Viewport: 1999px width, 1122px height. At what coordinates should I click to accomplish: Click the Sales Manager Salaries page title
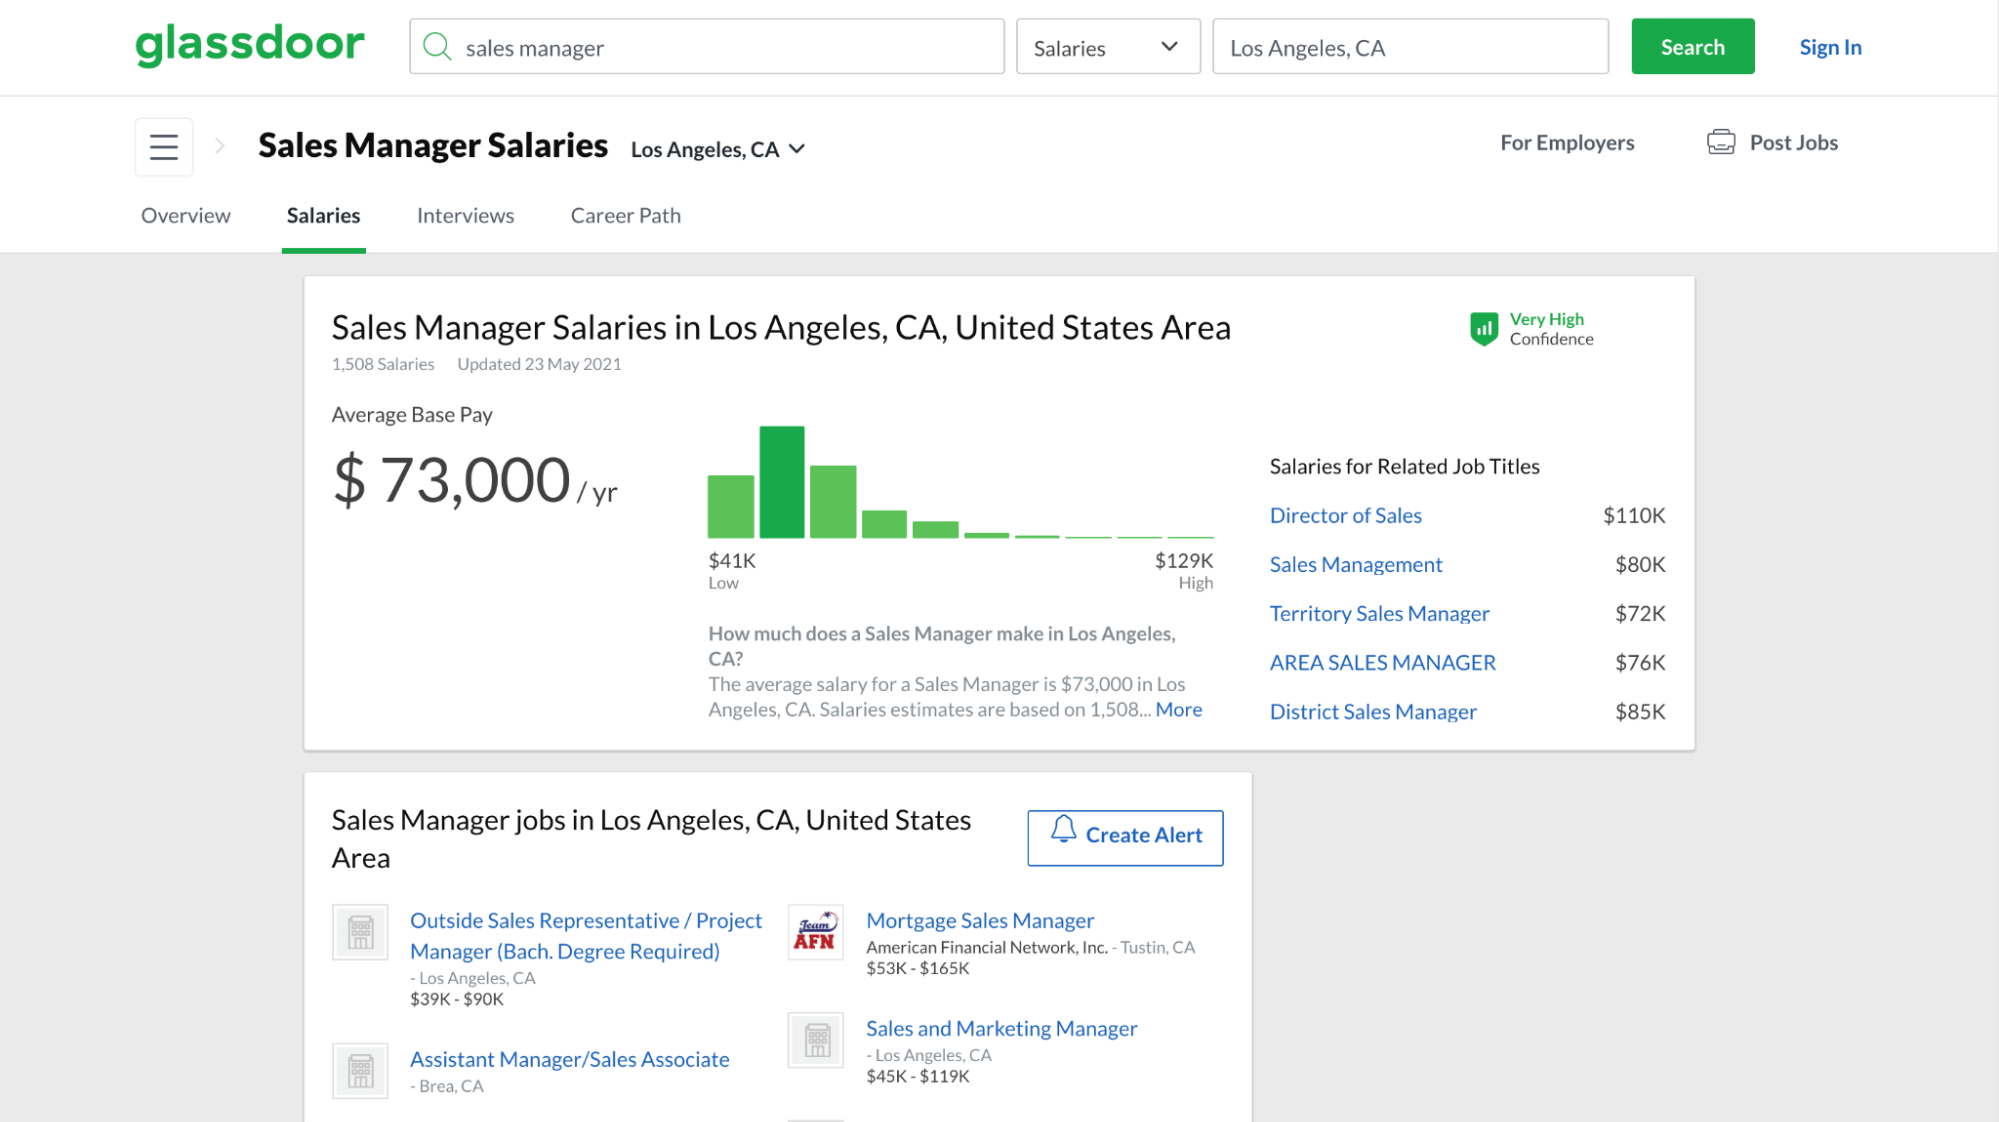[x=433, y=145]
